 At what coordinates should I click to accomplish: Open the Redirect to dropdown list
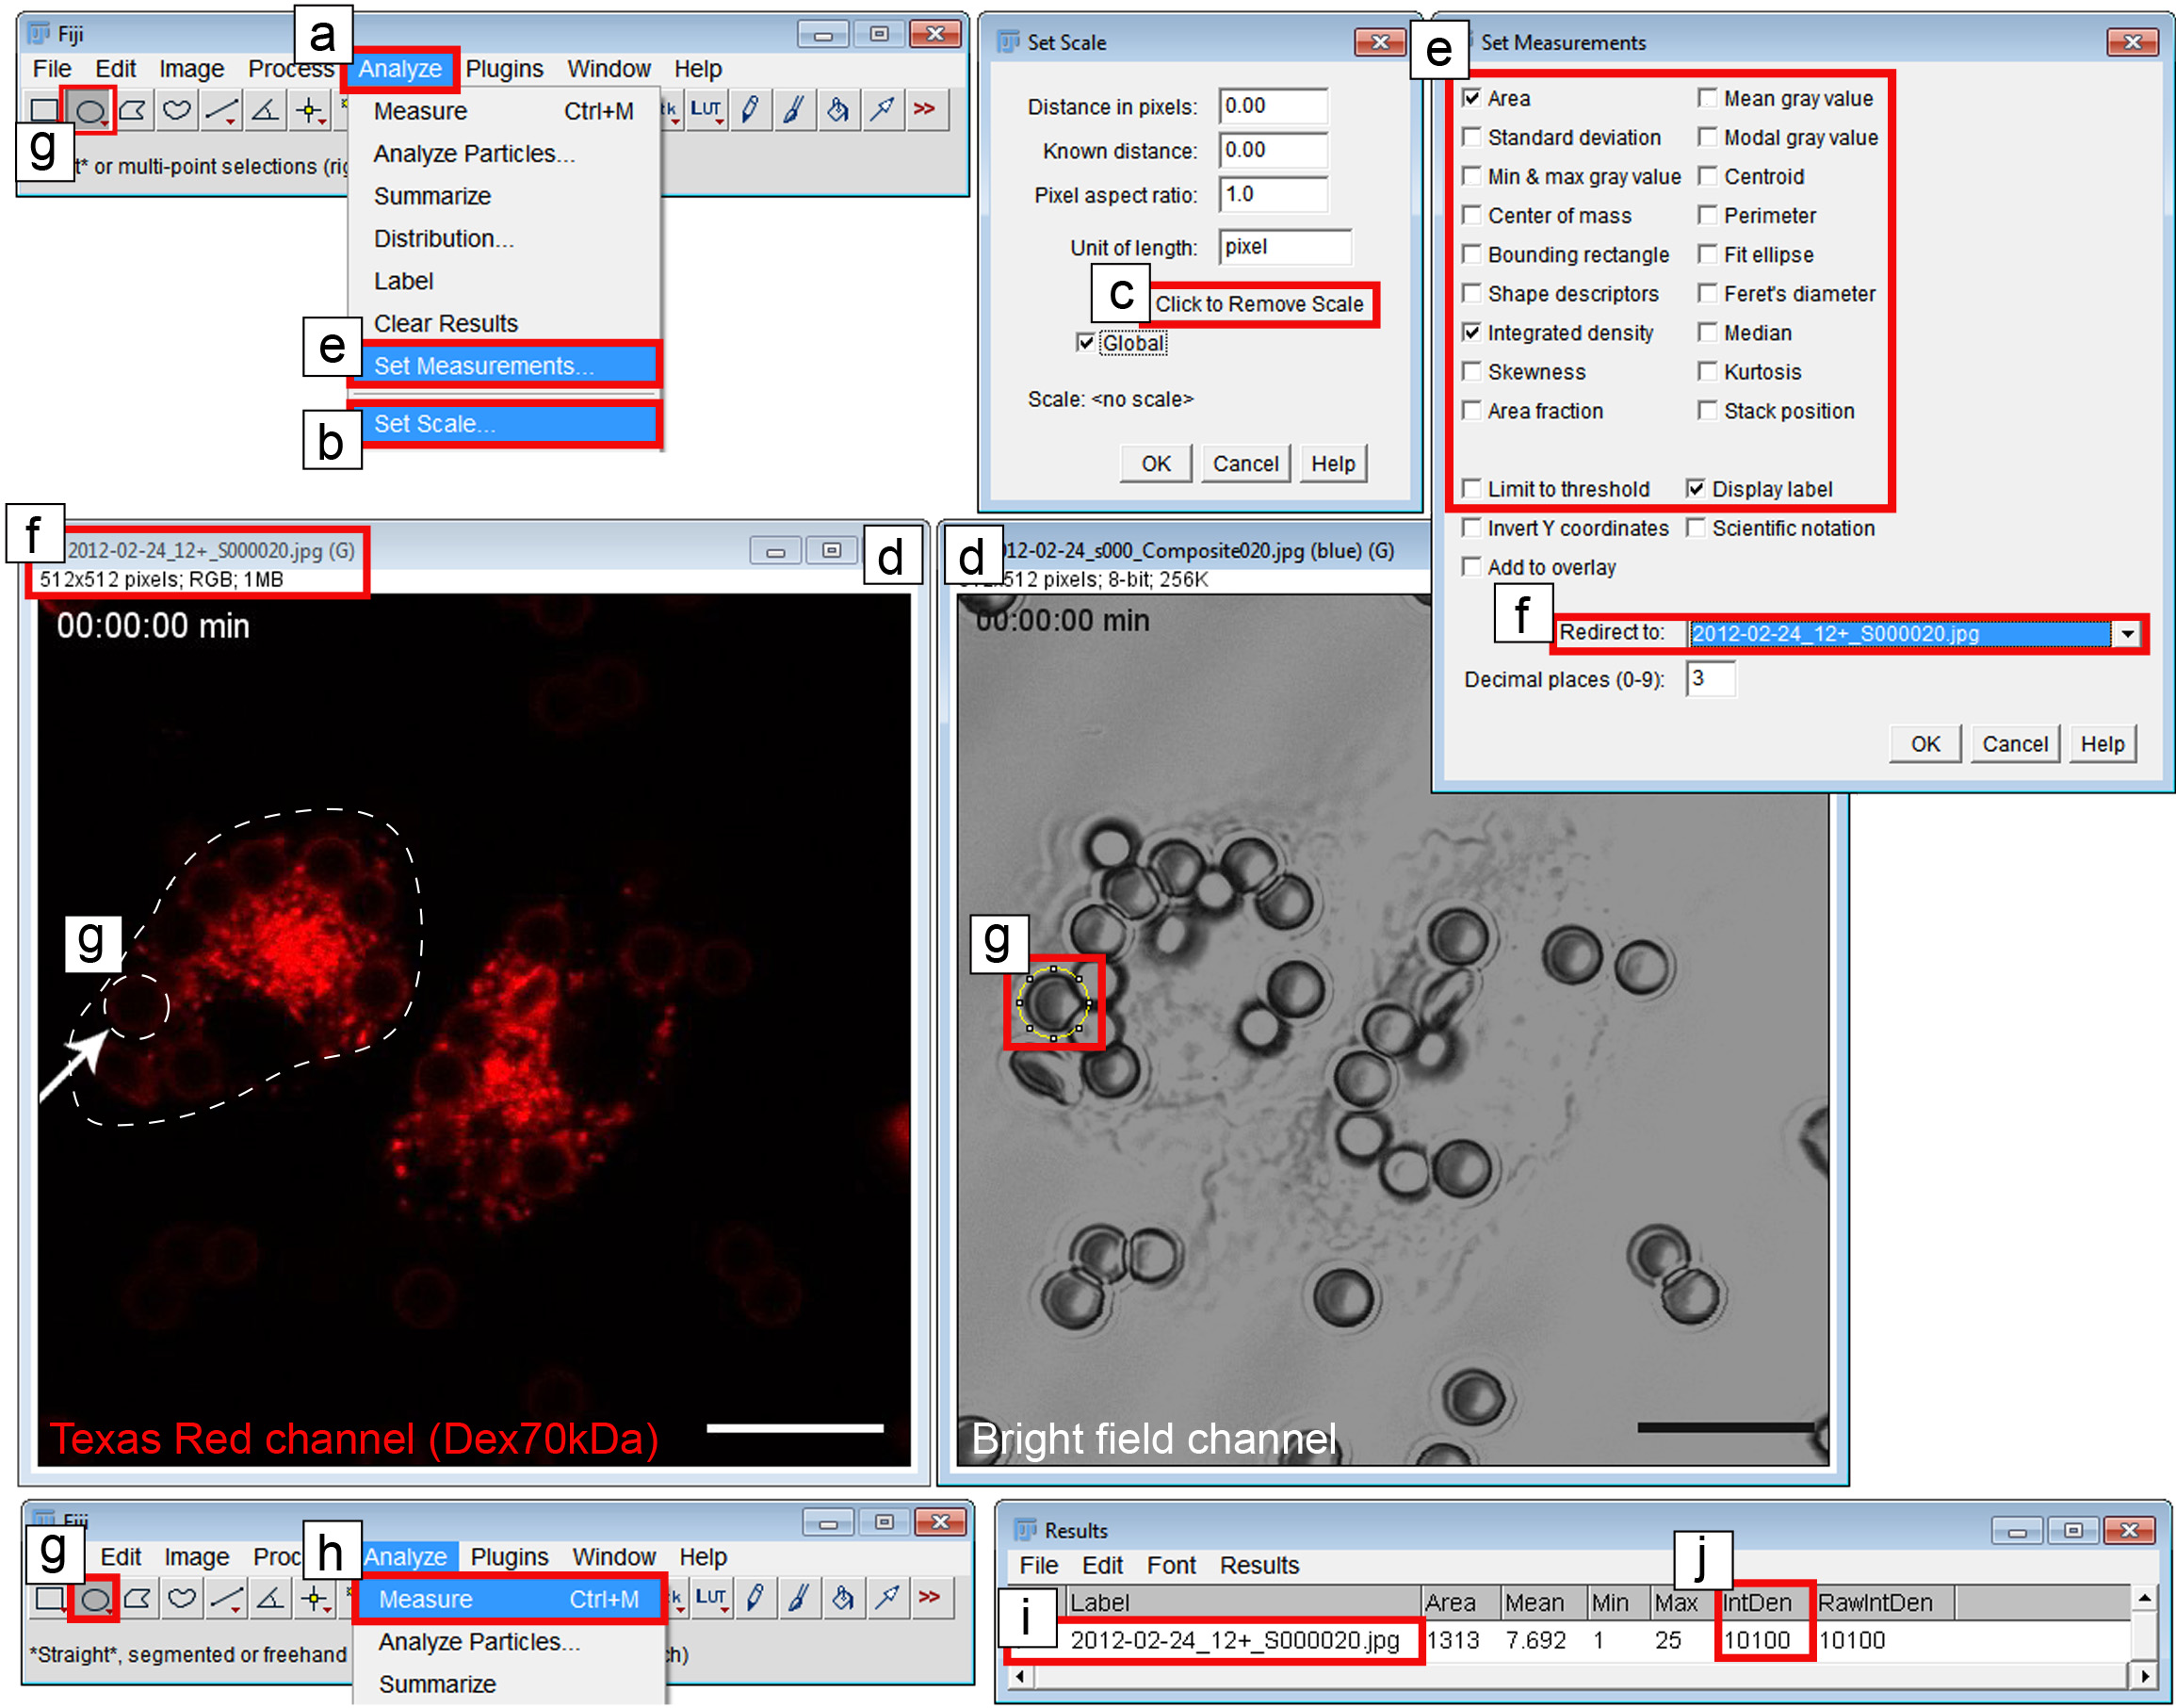(x=2127, y=634)
